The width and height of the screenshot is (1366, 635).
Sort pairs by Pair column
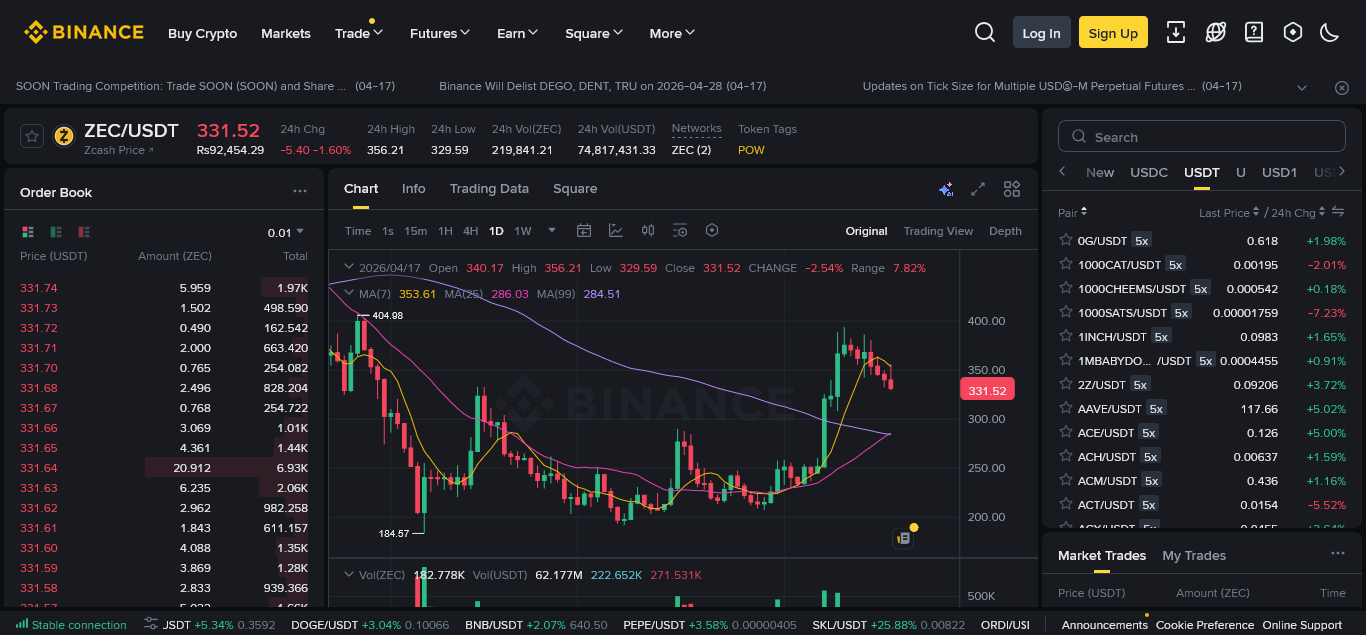[1073, 212]
